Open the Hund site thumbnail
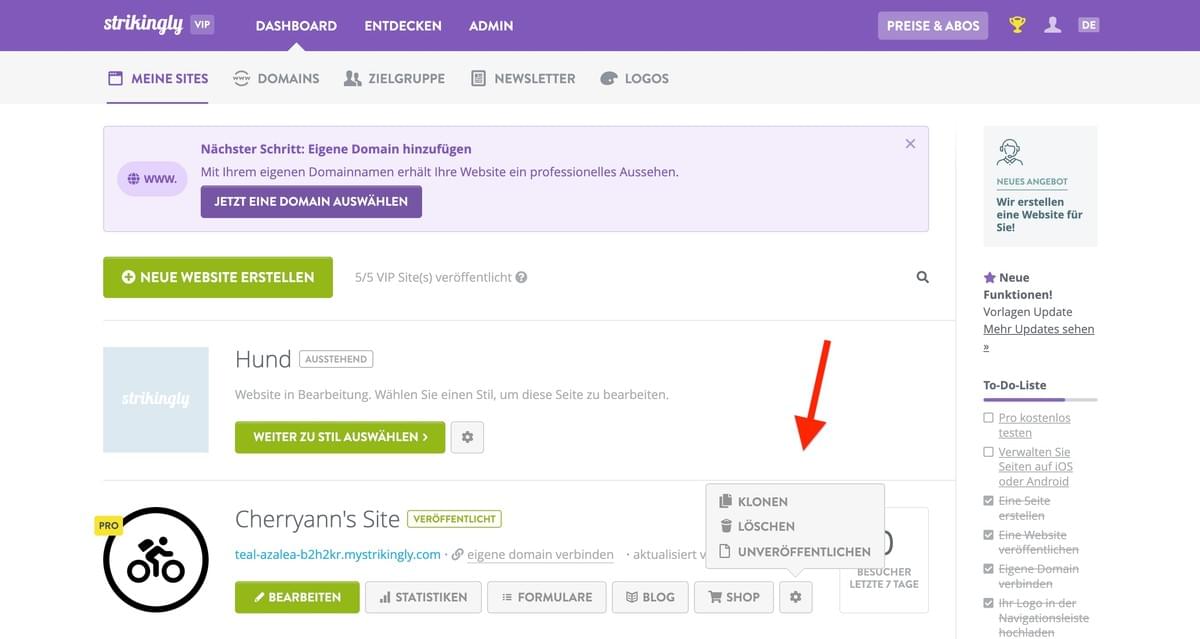Image resolution: width=1200 pixels, height=639 pixels. pyautogui.click(x=156, y=399)
